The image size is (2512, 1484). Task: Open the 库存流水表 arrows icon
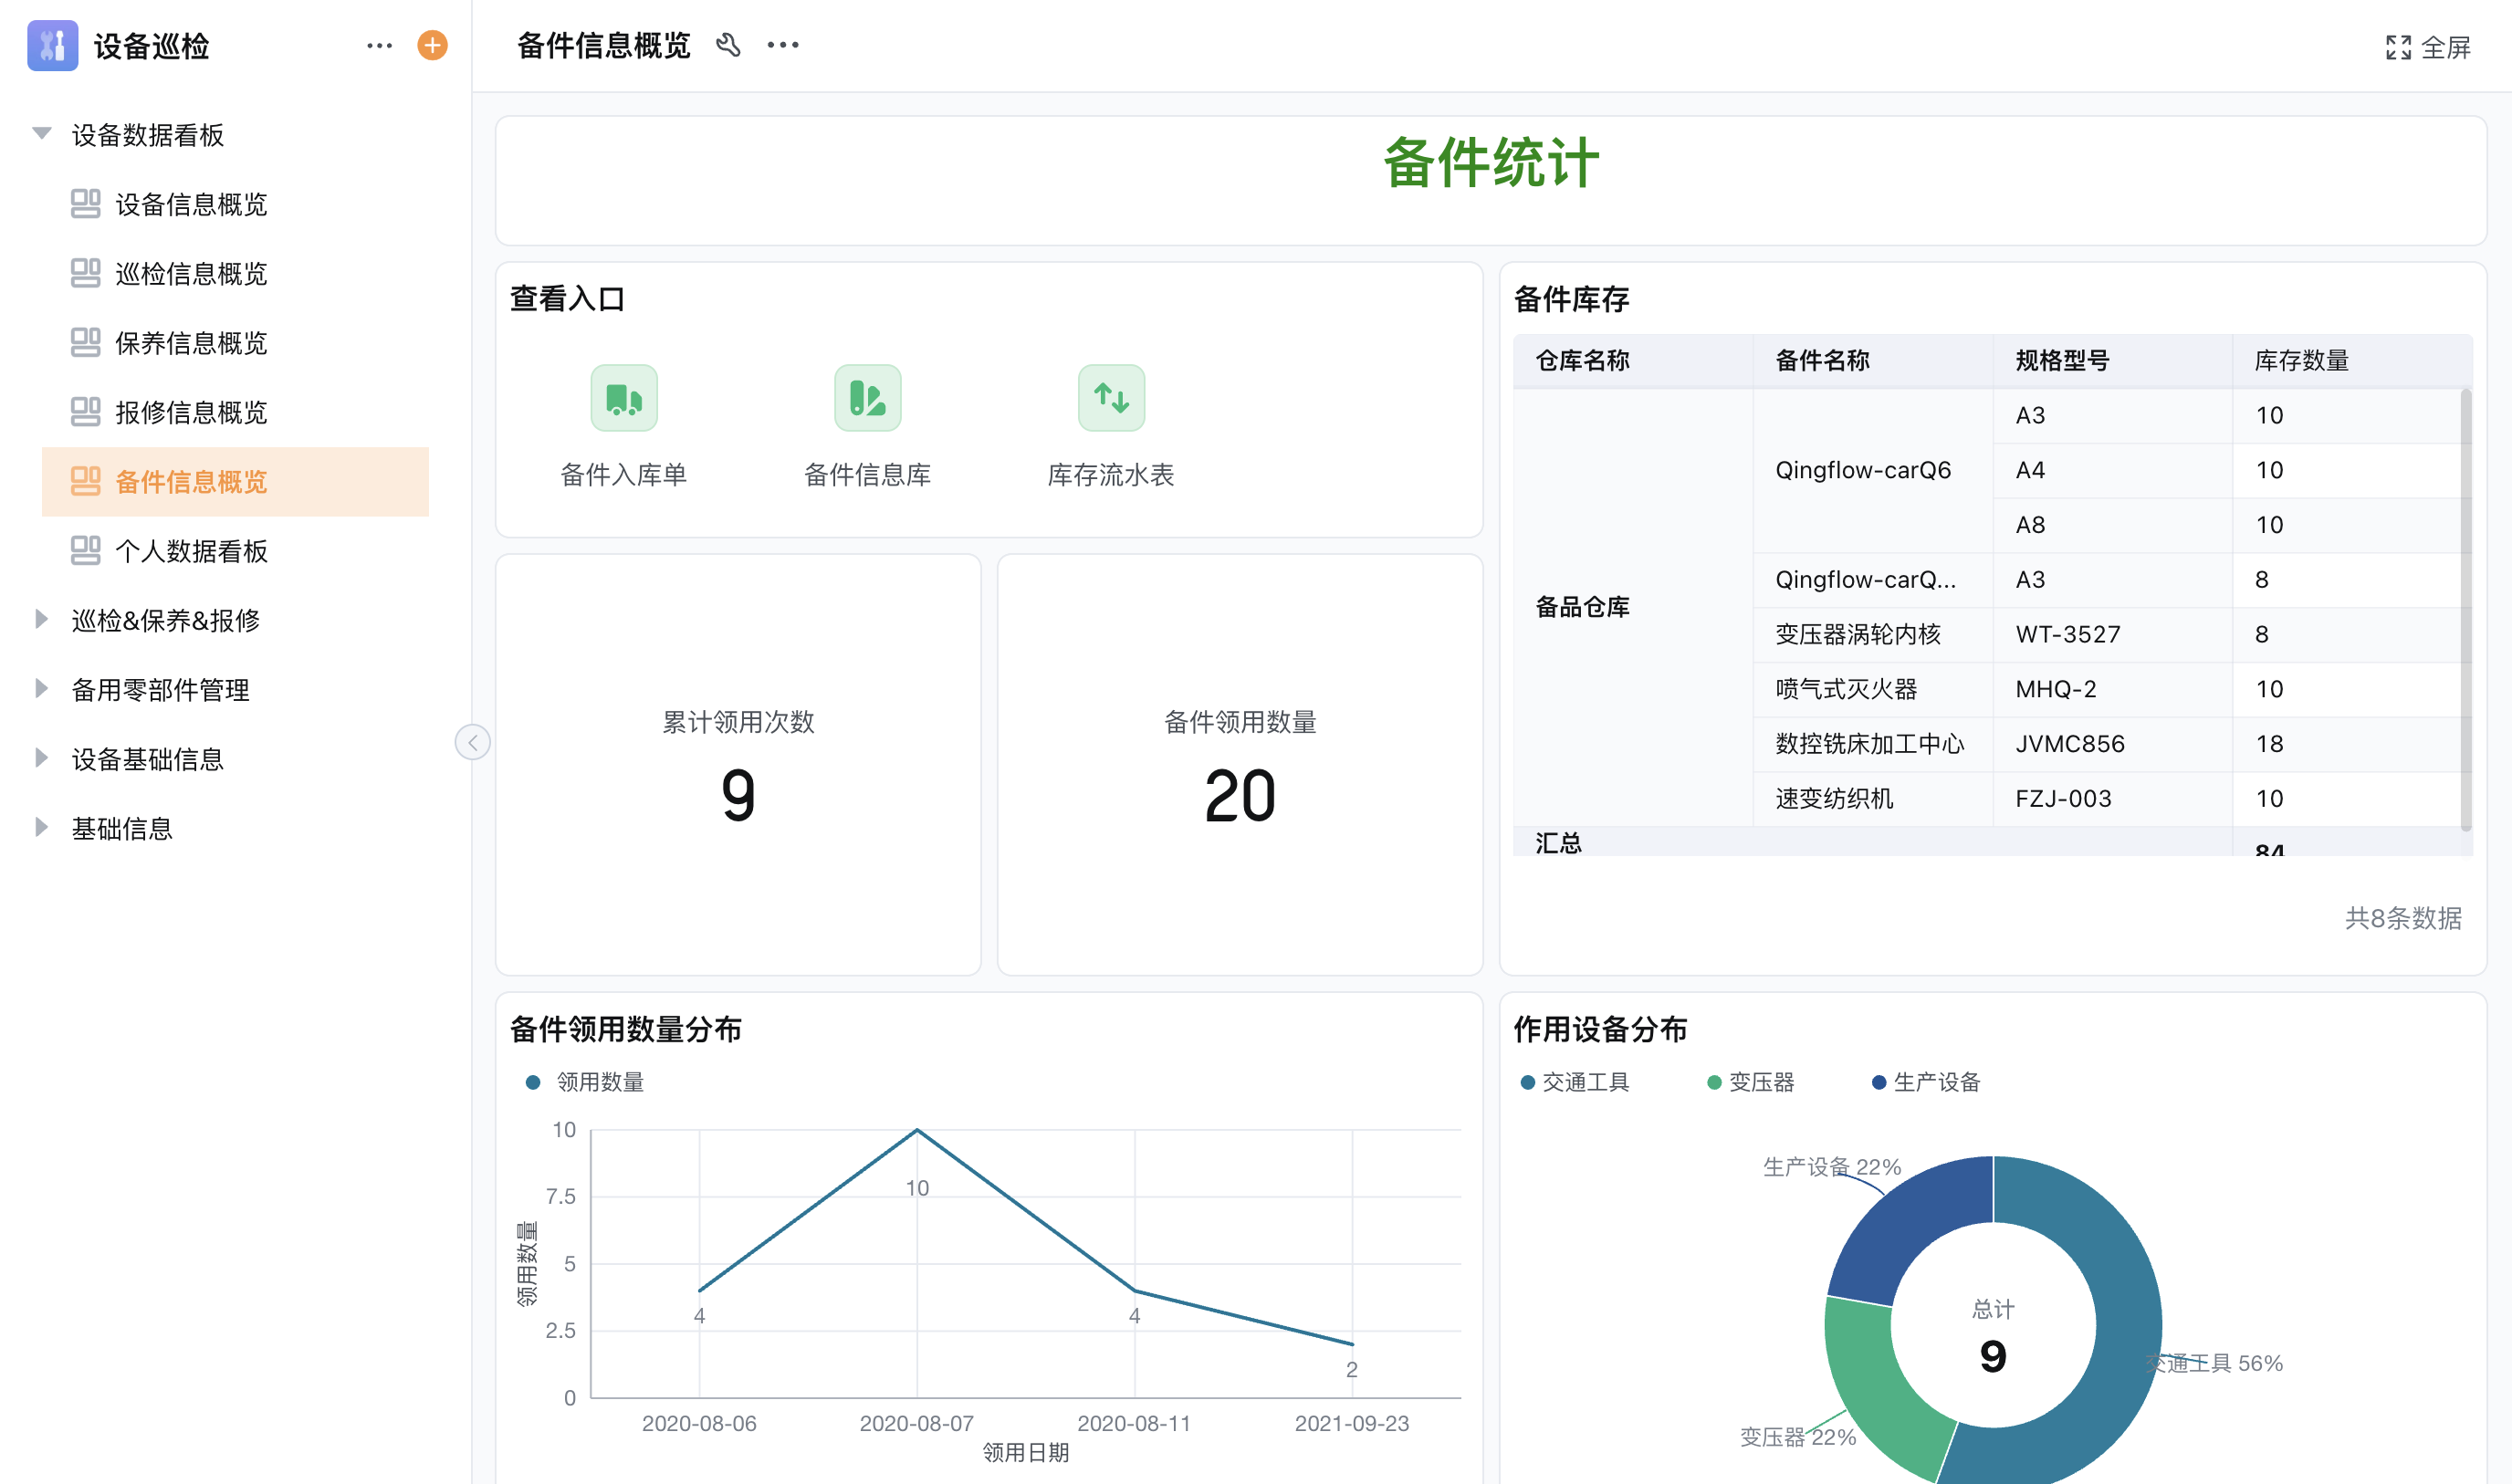click(x=1111, y=398)
